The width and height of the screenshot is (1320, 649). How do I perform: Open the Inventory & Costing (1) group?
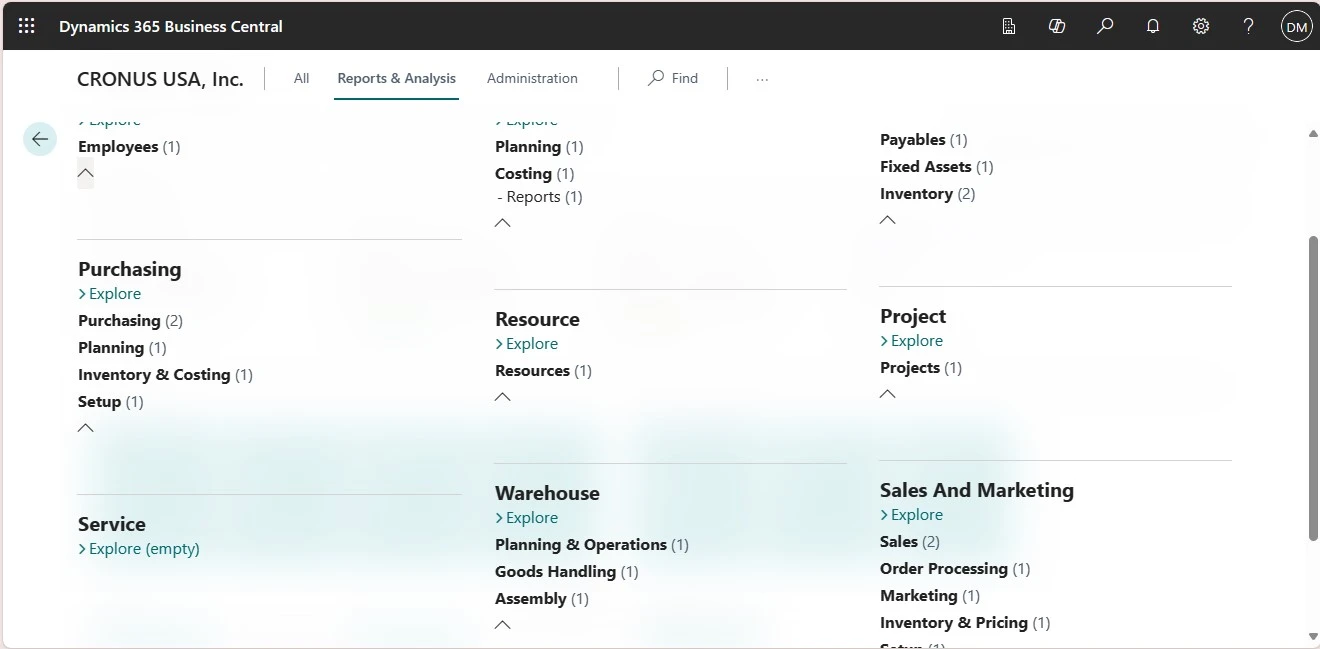tap(166, 375)
